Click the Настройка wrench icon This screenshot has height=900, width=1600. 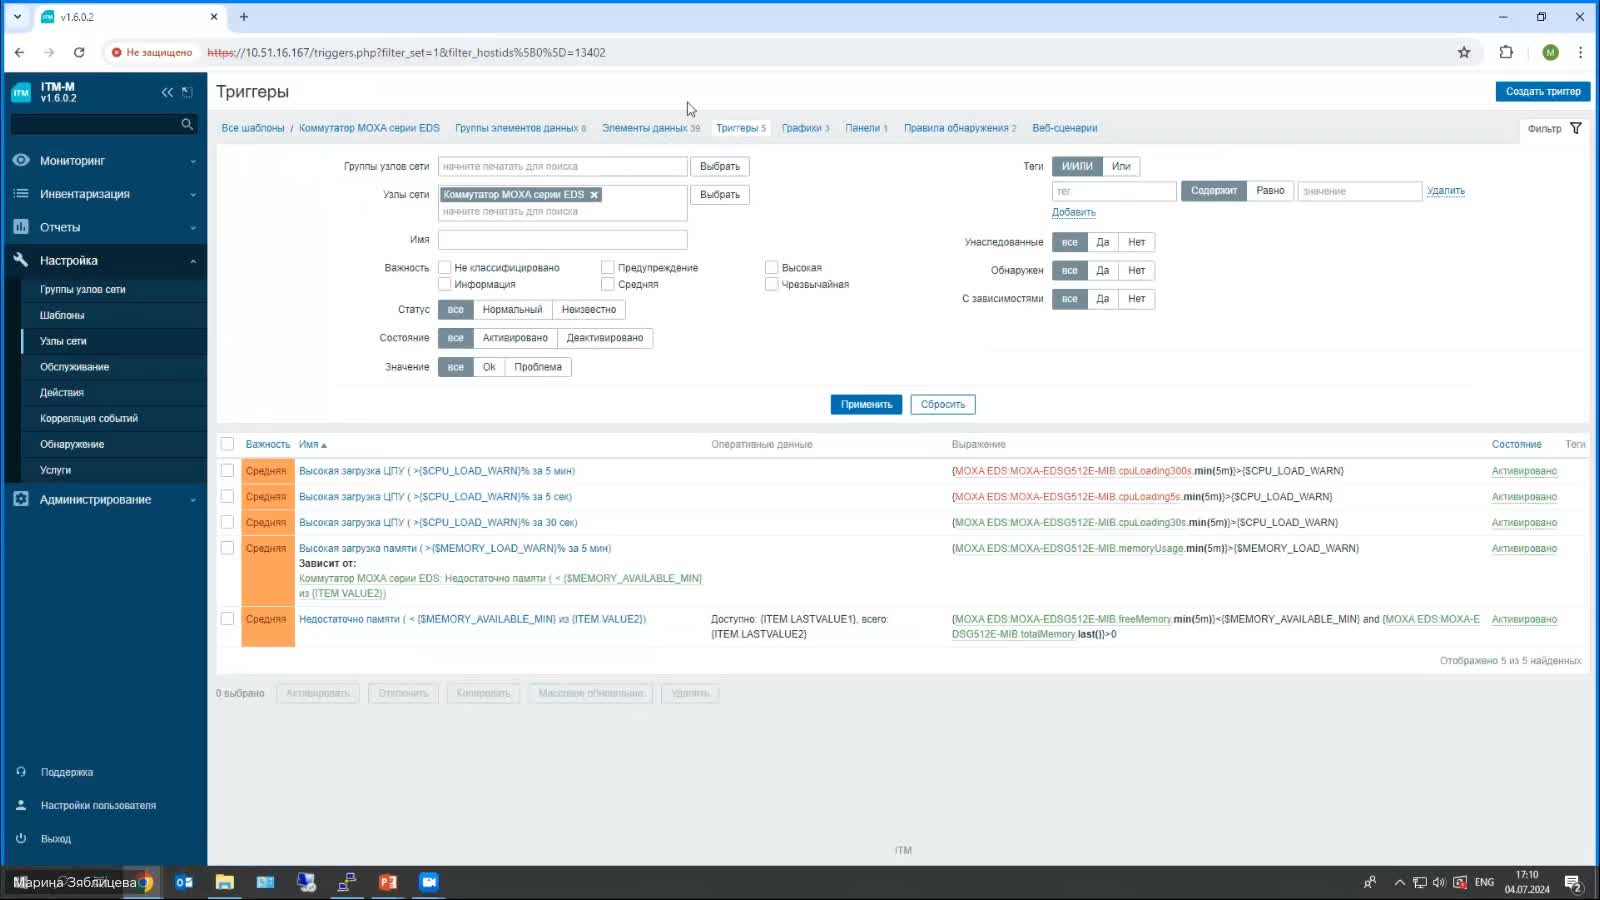tap(21, 260)
